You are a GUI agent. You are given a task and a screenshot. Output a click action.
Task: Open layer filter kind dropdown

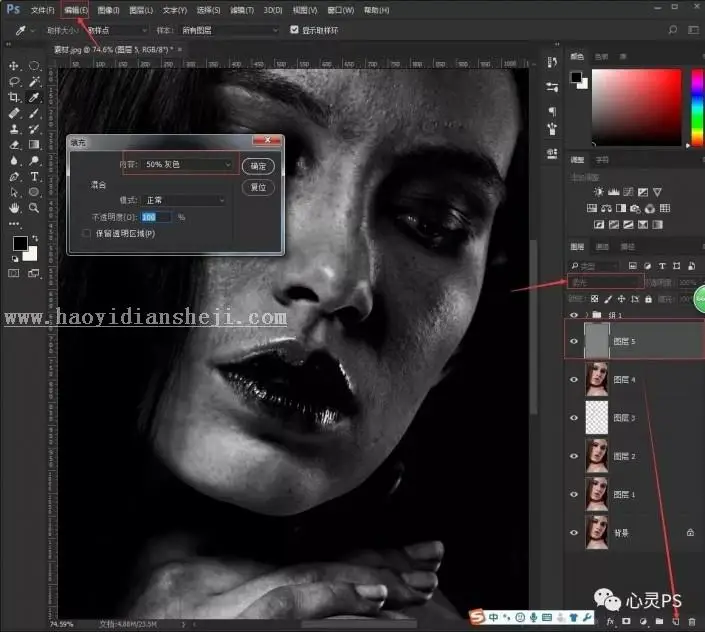point(595,266)
